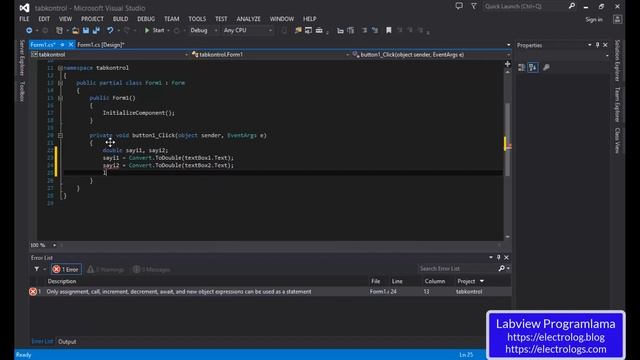The image size is (640, 360).
Task: Open the Project column filter dropdown
Action: coord(482,281)
